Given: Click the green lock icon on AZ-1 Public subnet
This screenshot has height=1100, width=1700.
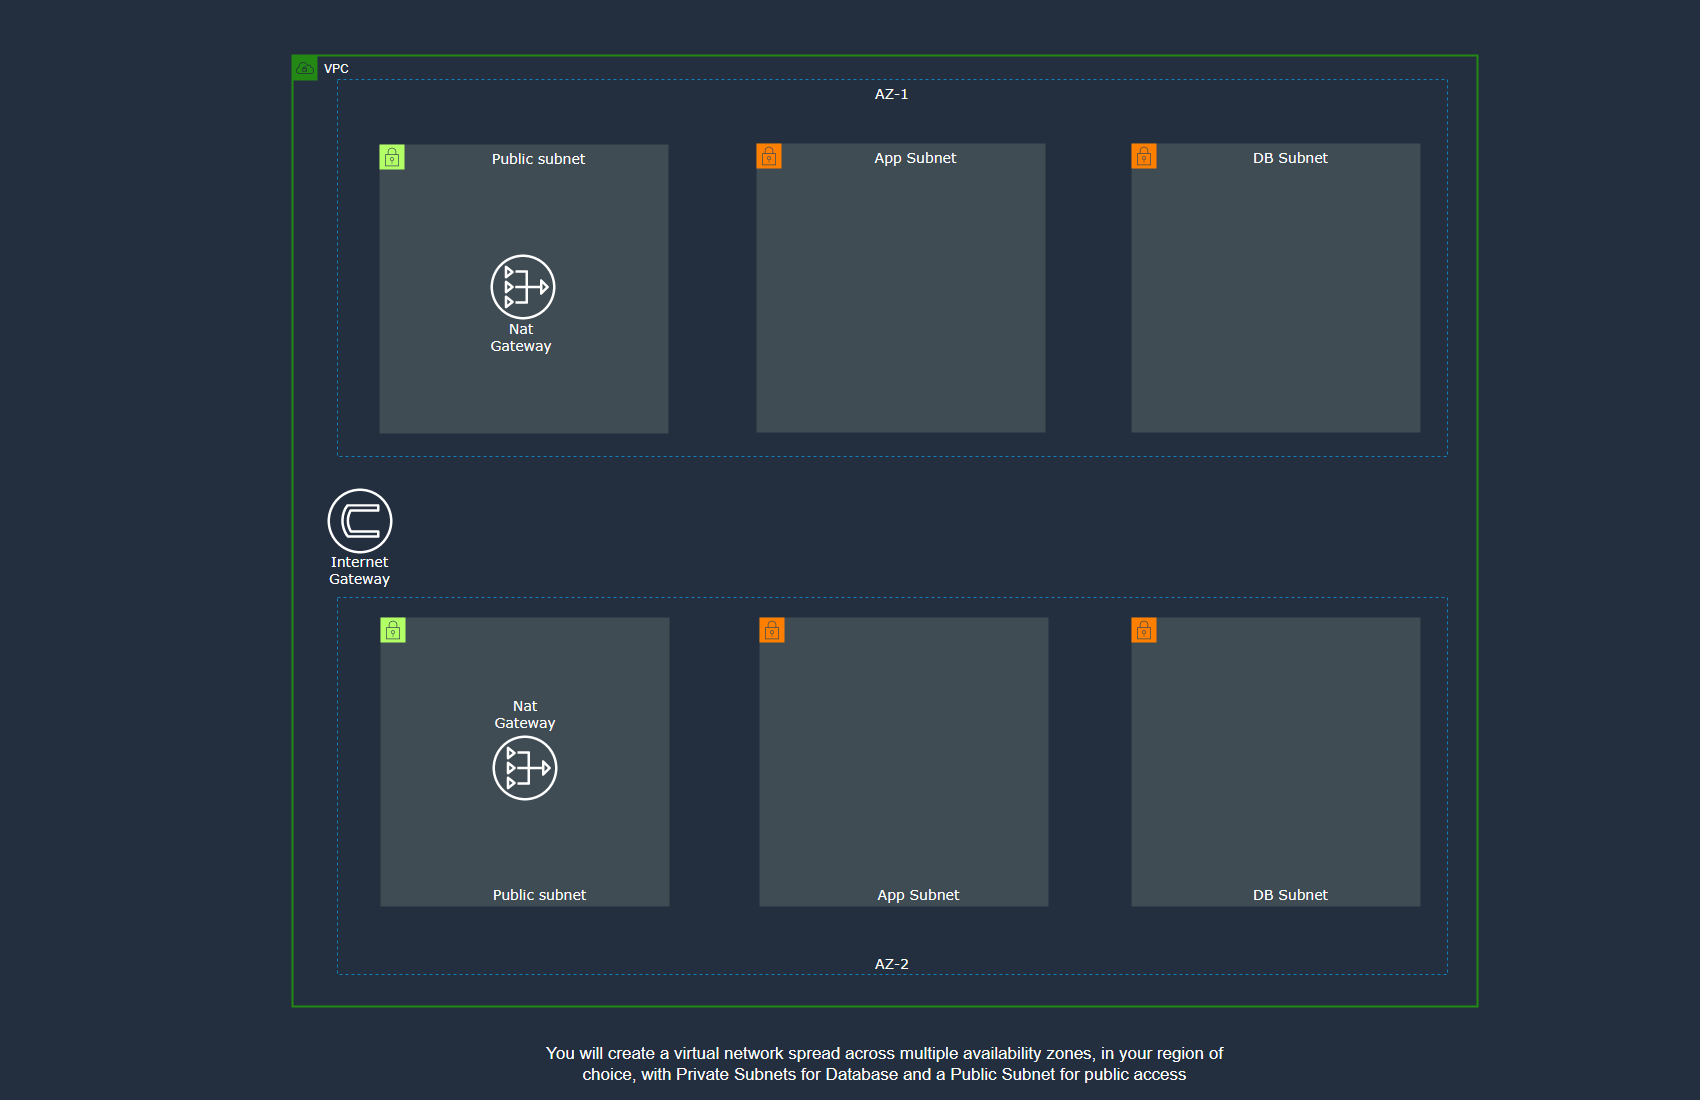Looking at the screenshot, I should (392, 157).
